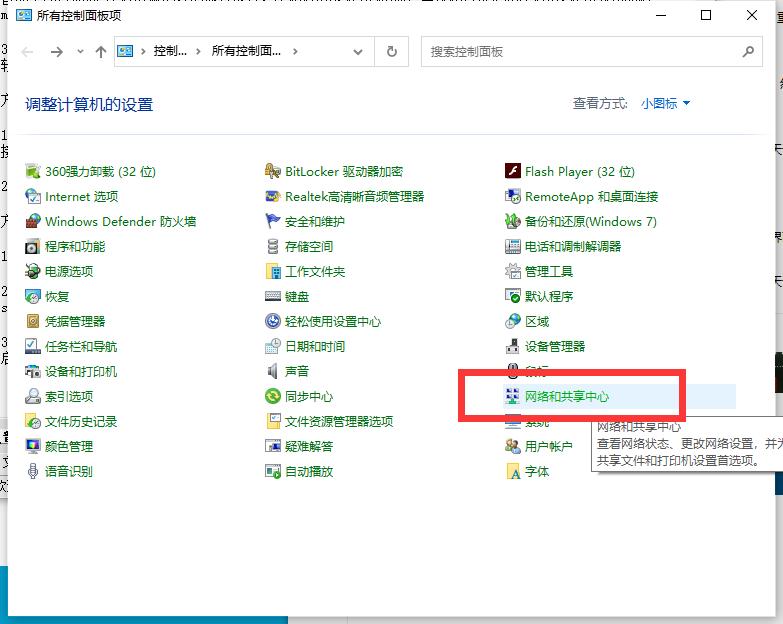This screenshot has height=624, width=783.
Task: Click the 设备管理器 icon
Action: click(x=513, y=347)
